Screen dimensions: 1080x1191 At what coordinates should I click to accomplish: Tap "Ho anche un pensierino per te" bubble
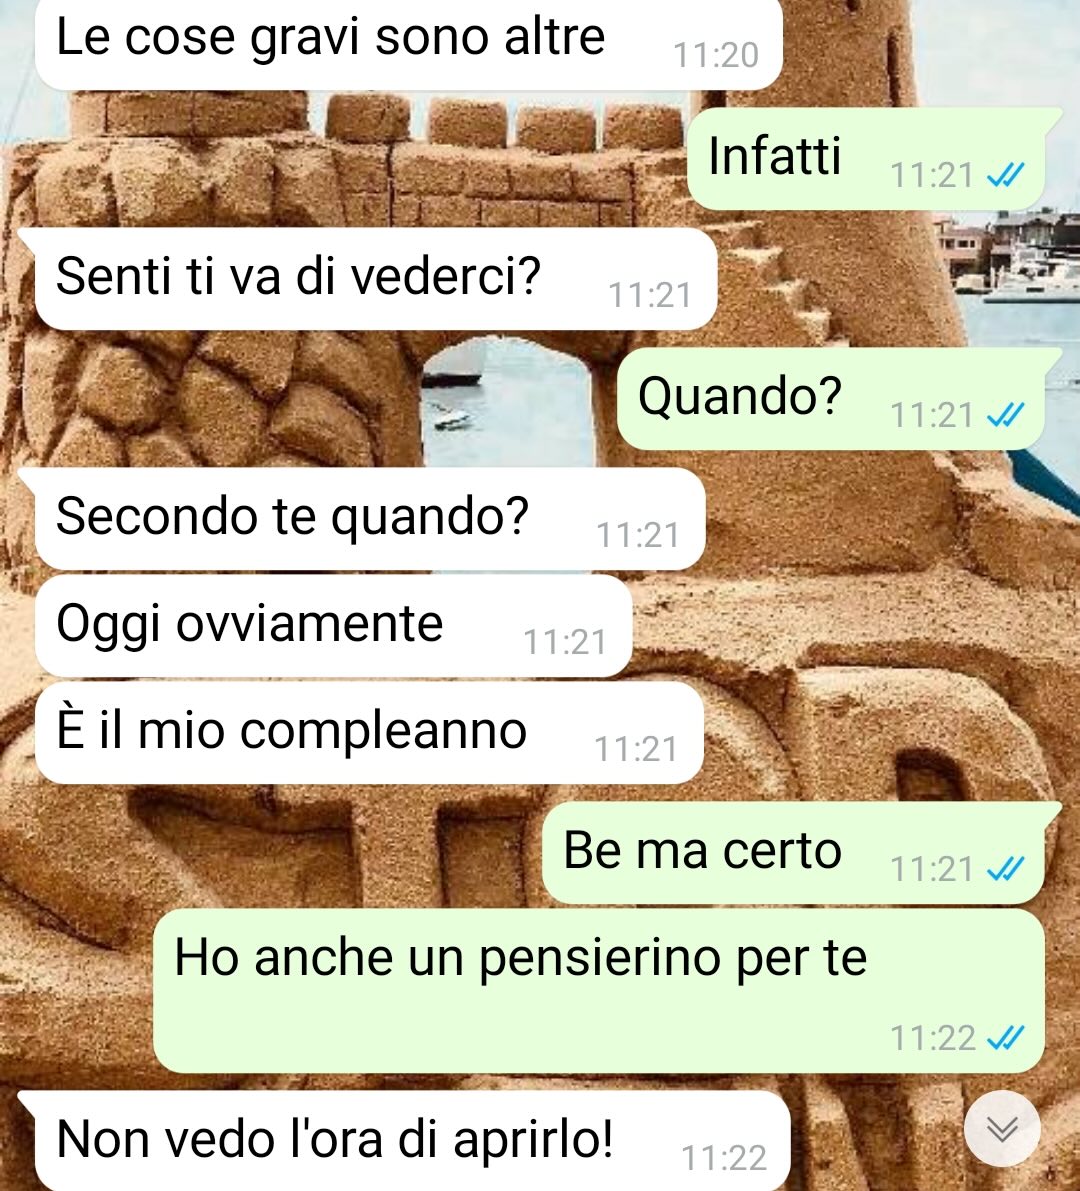point(598,990)
